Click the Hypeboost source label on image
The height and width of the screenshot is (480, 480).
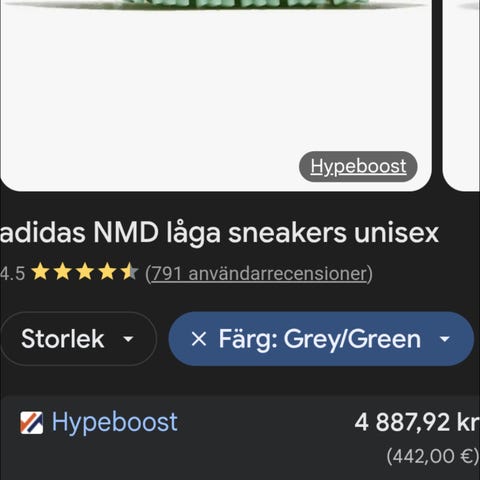coord(358,166)
